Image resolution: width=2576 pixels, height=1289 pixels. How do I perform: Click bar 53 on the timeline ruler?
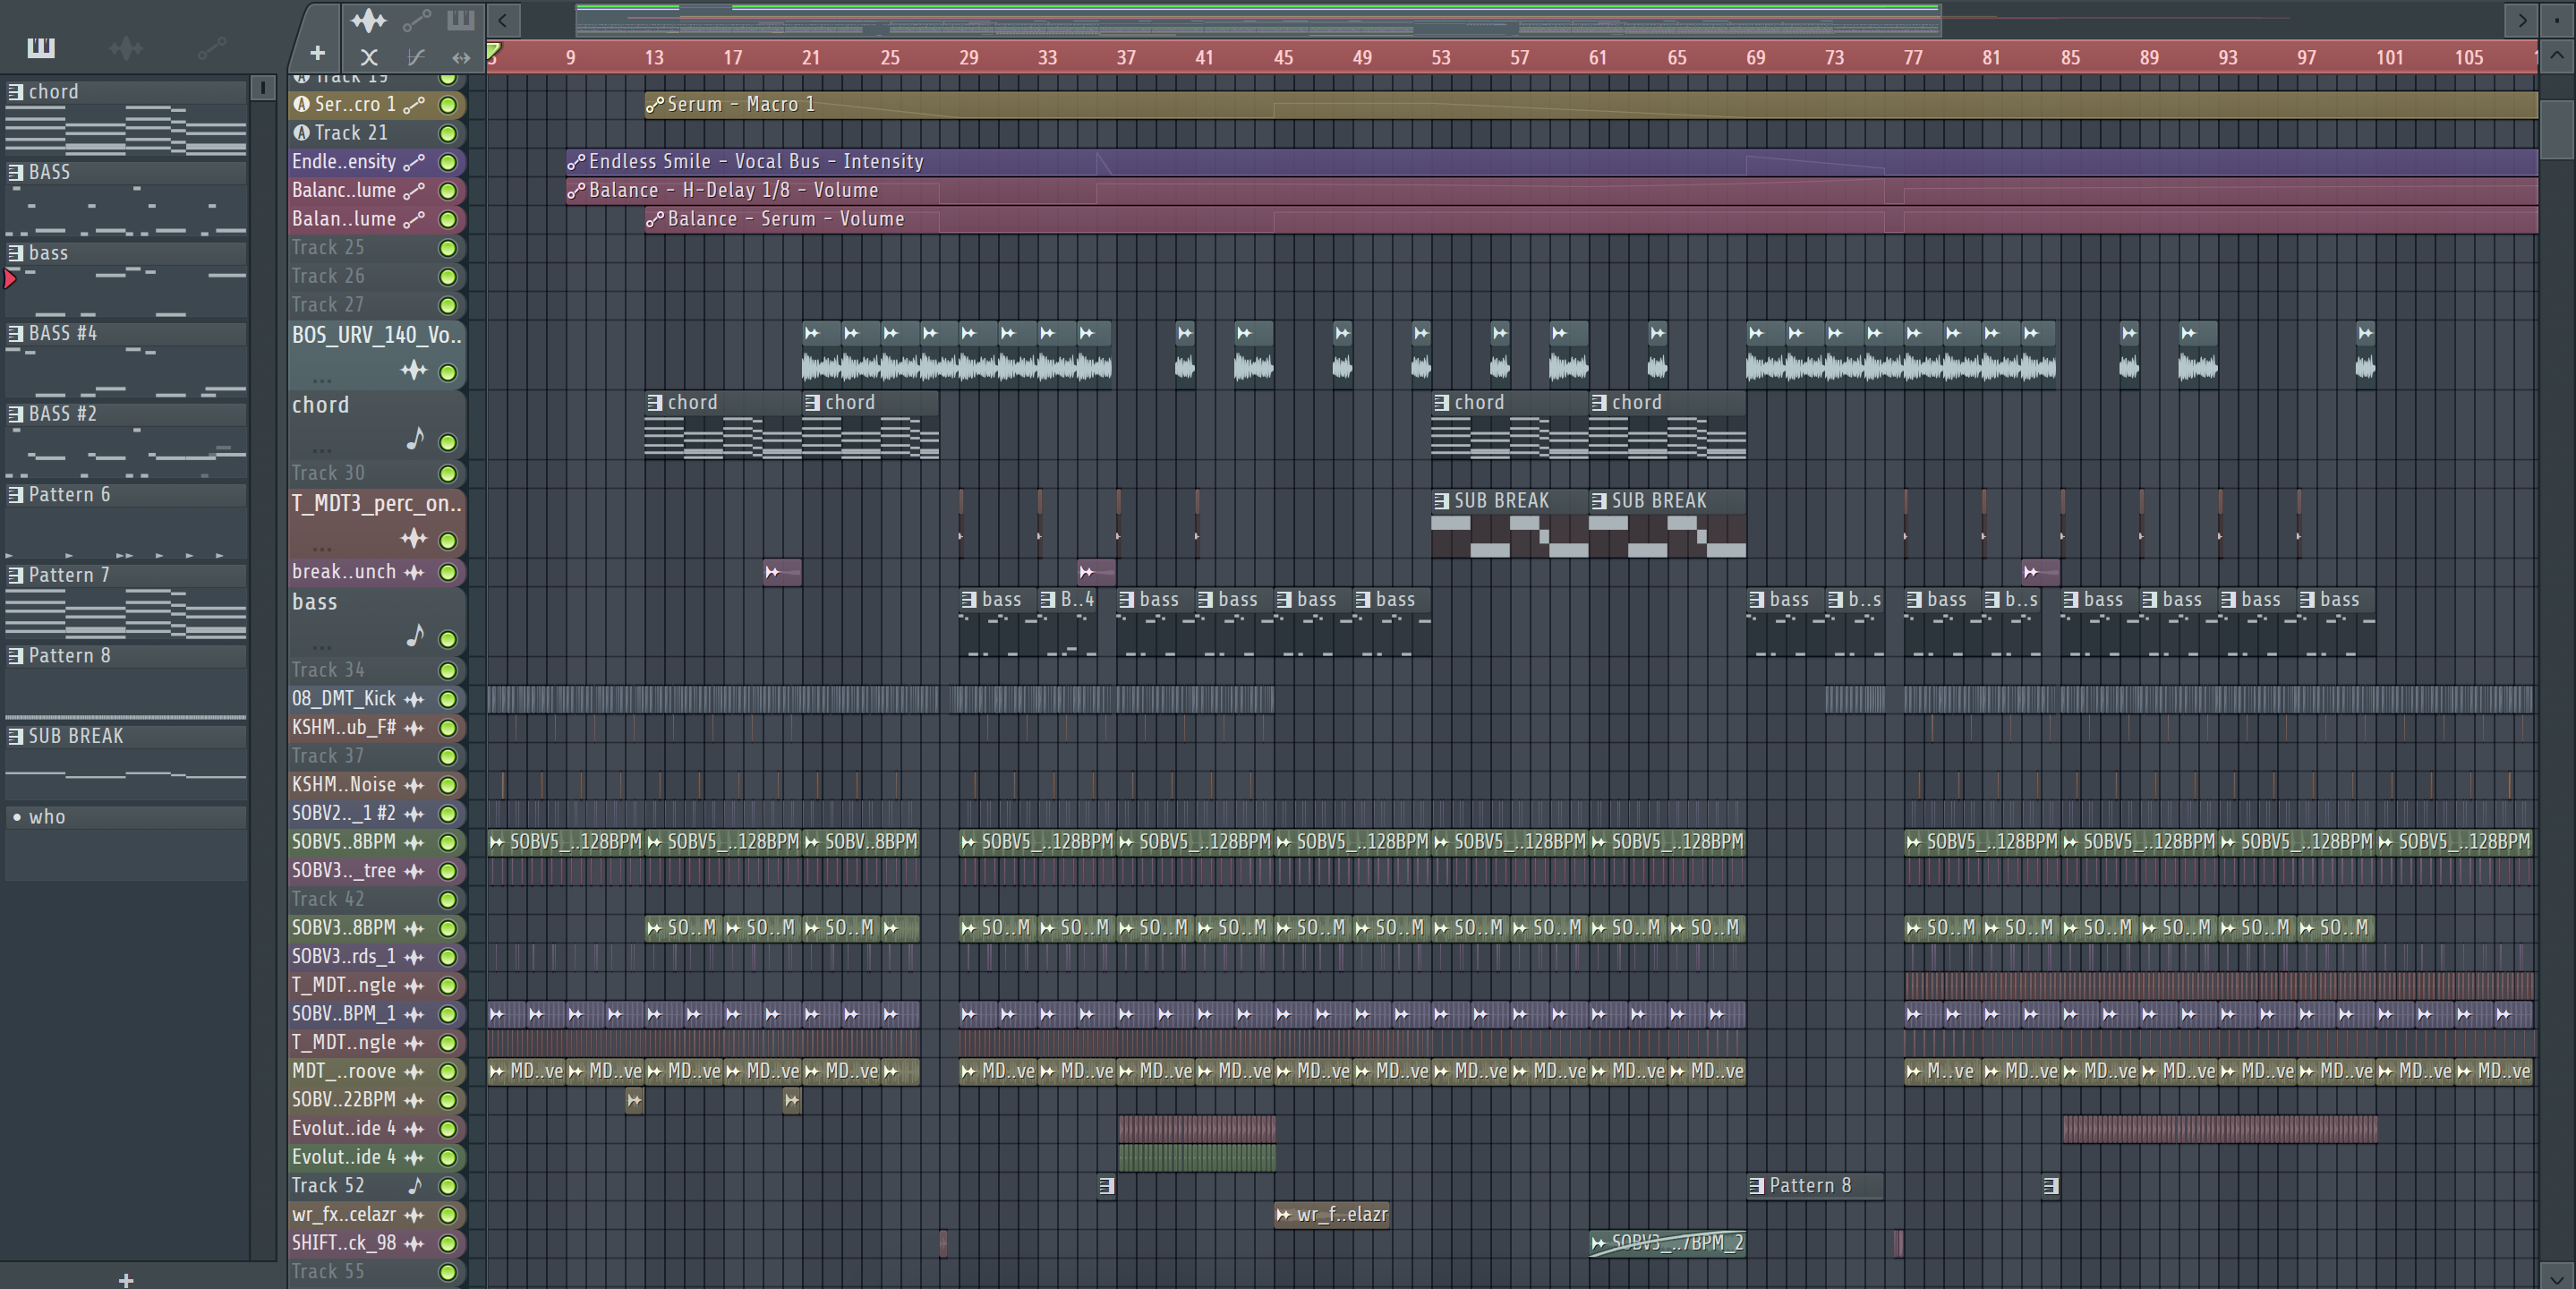click(x=1440, y=57)
